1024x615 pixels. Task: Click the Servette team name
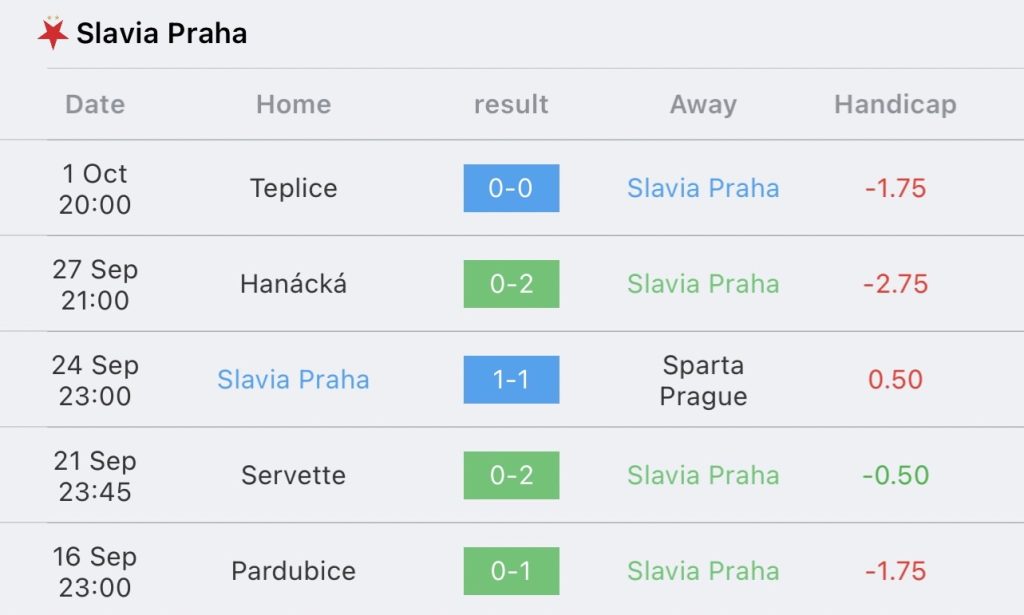(294, 475)
